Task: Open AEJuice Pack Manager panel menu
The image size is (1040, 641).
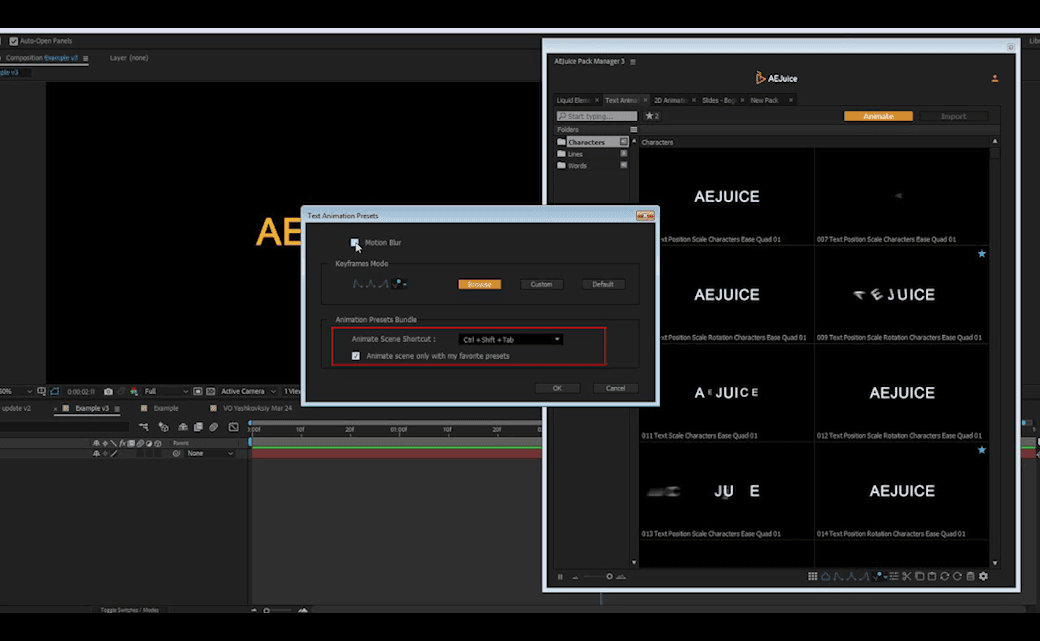Action: pos(633,62)
